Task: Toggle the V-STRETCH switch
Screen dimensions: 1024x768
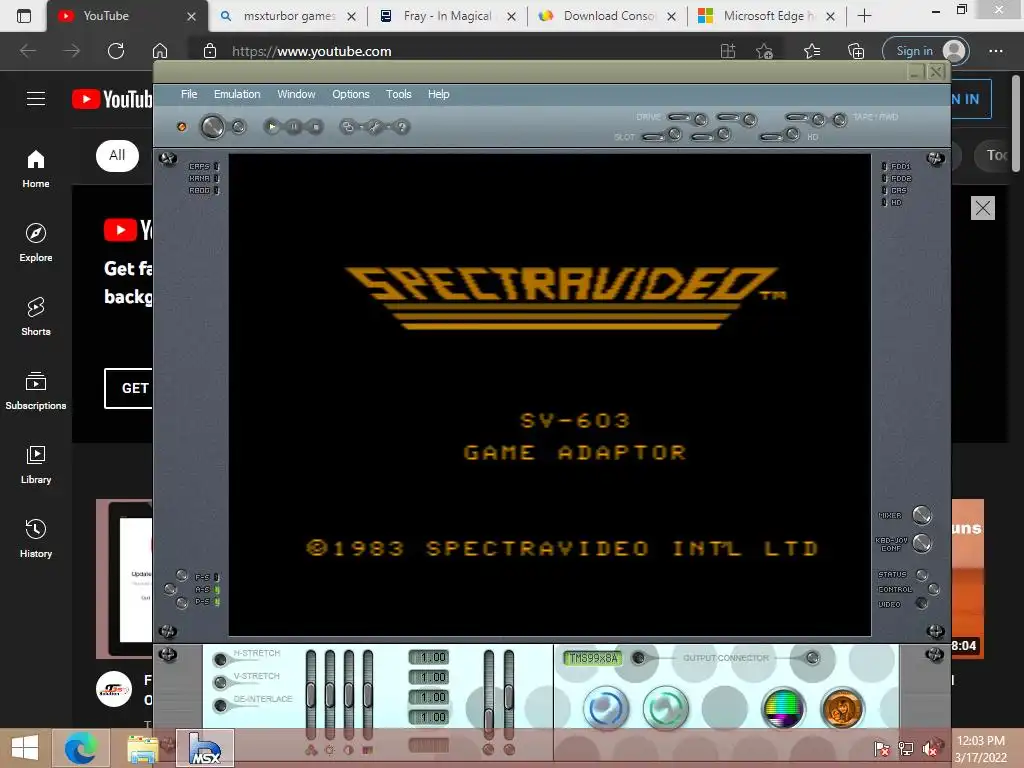Action: [221, 682]
